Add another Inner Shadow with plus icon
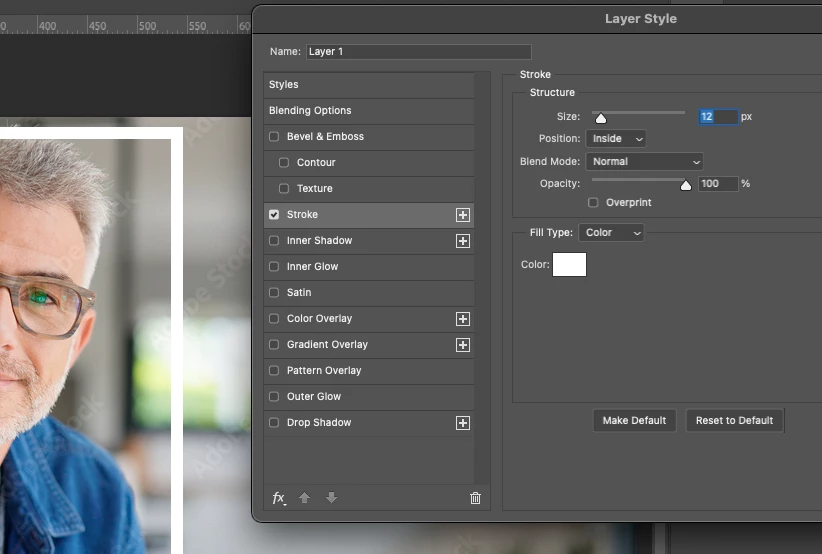Screen dimensions: 822x554 pos(462,241)
